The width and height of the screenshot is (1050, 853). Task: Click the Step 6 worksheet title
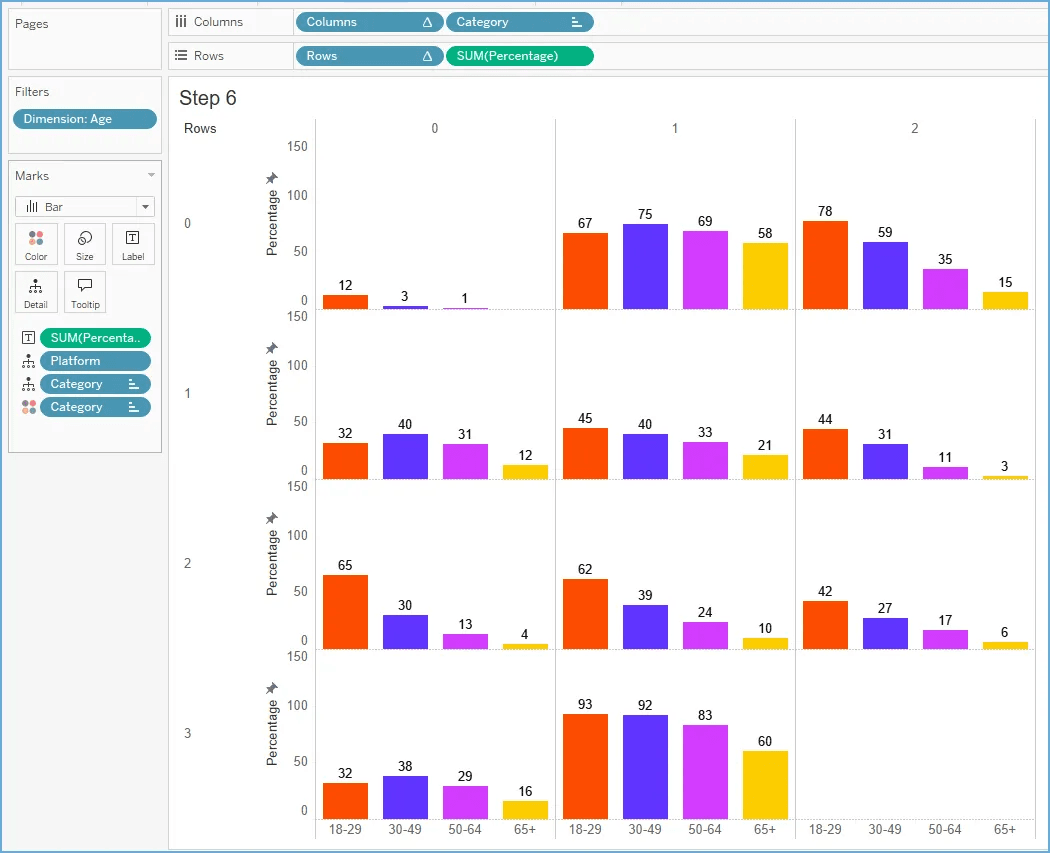(208, 98)
